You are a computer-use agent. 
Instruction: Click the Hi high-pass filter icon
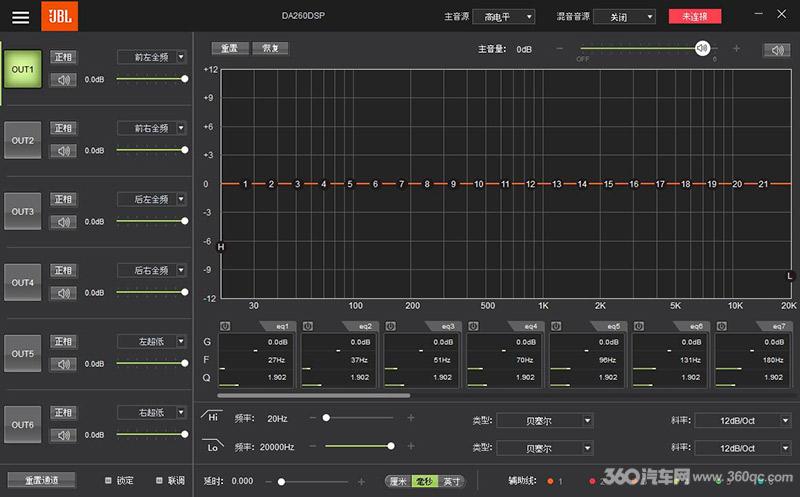(212, 416)
